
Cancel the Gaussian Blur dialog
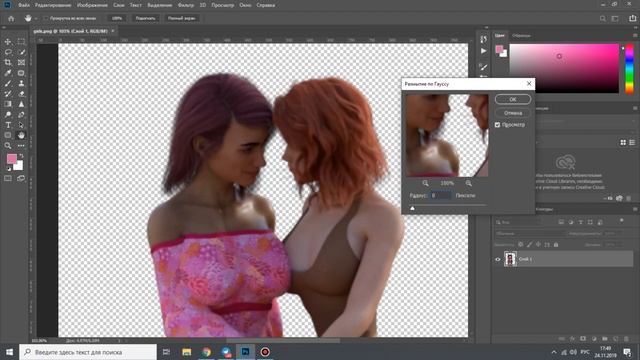click(513, 113)
